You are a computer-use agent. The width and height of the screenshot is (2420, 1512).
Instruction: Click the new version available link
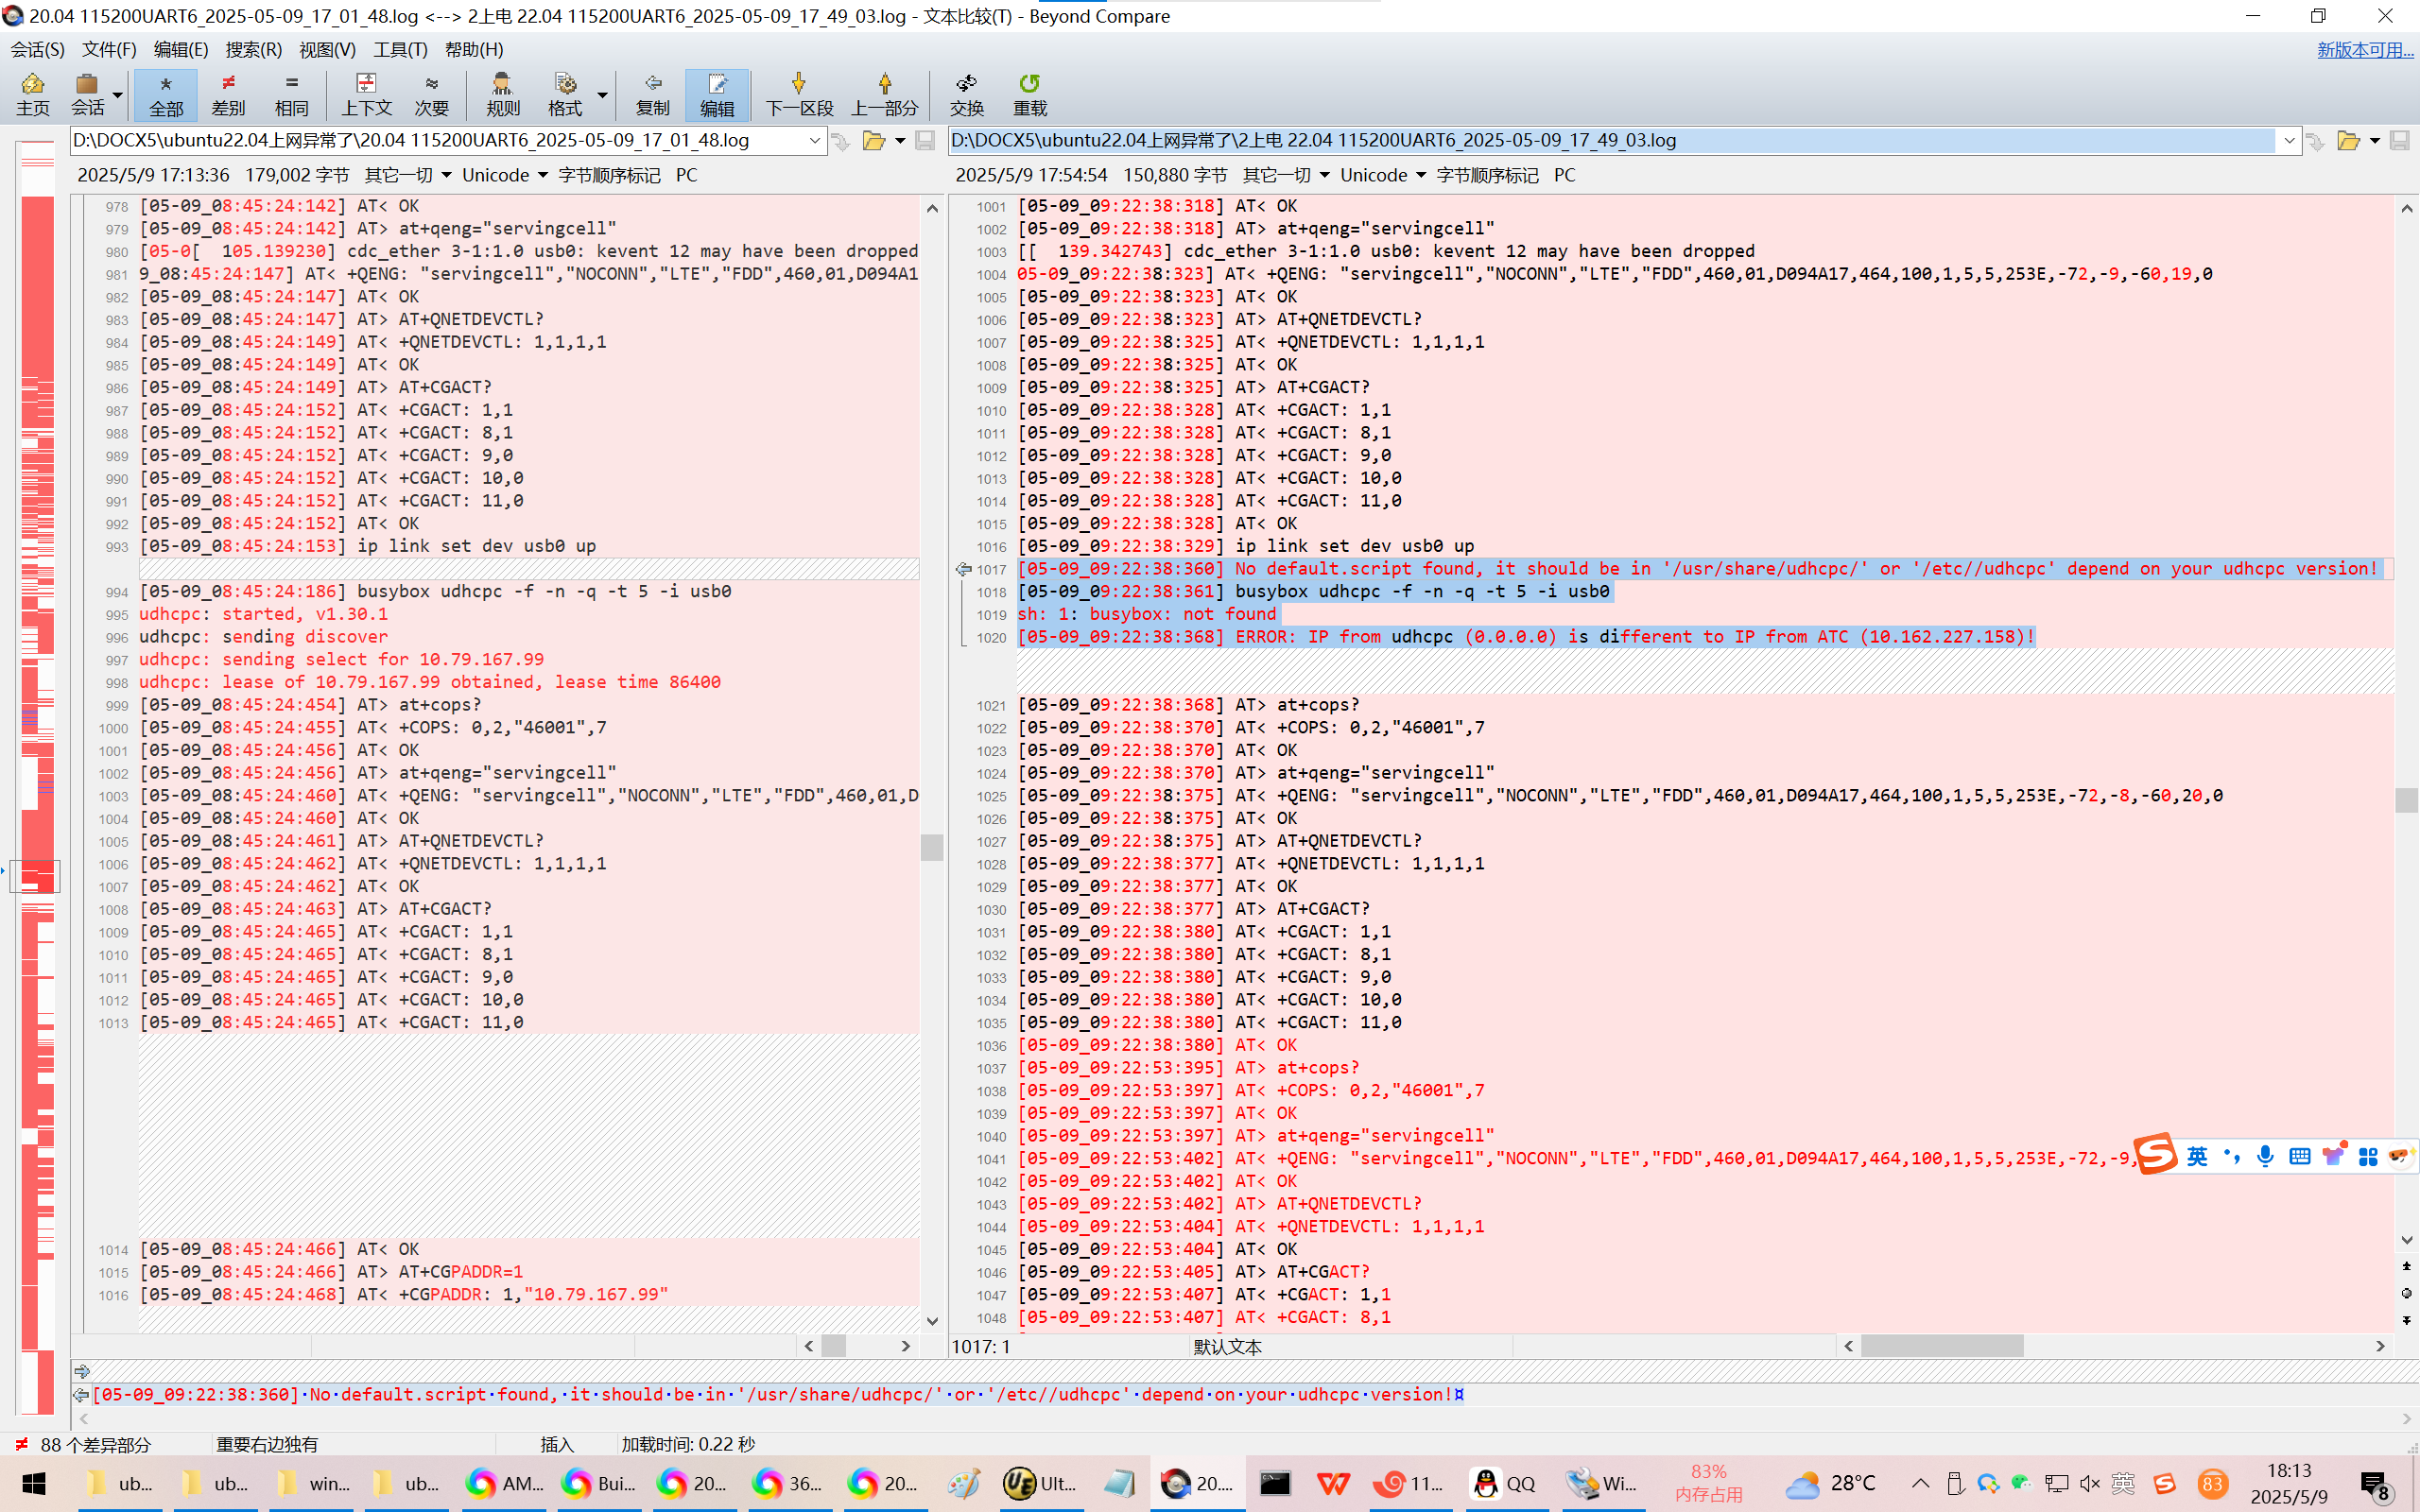[2364, 49]
